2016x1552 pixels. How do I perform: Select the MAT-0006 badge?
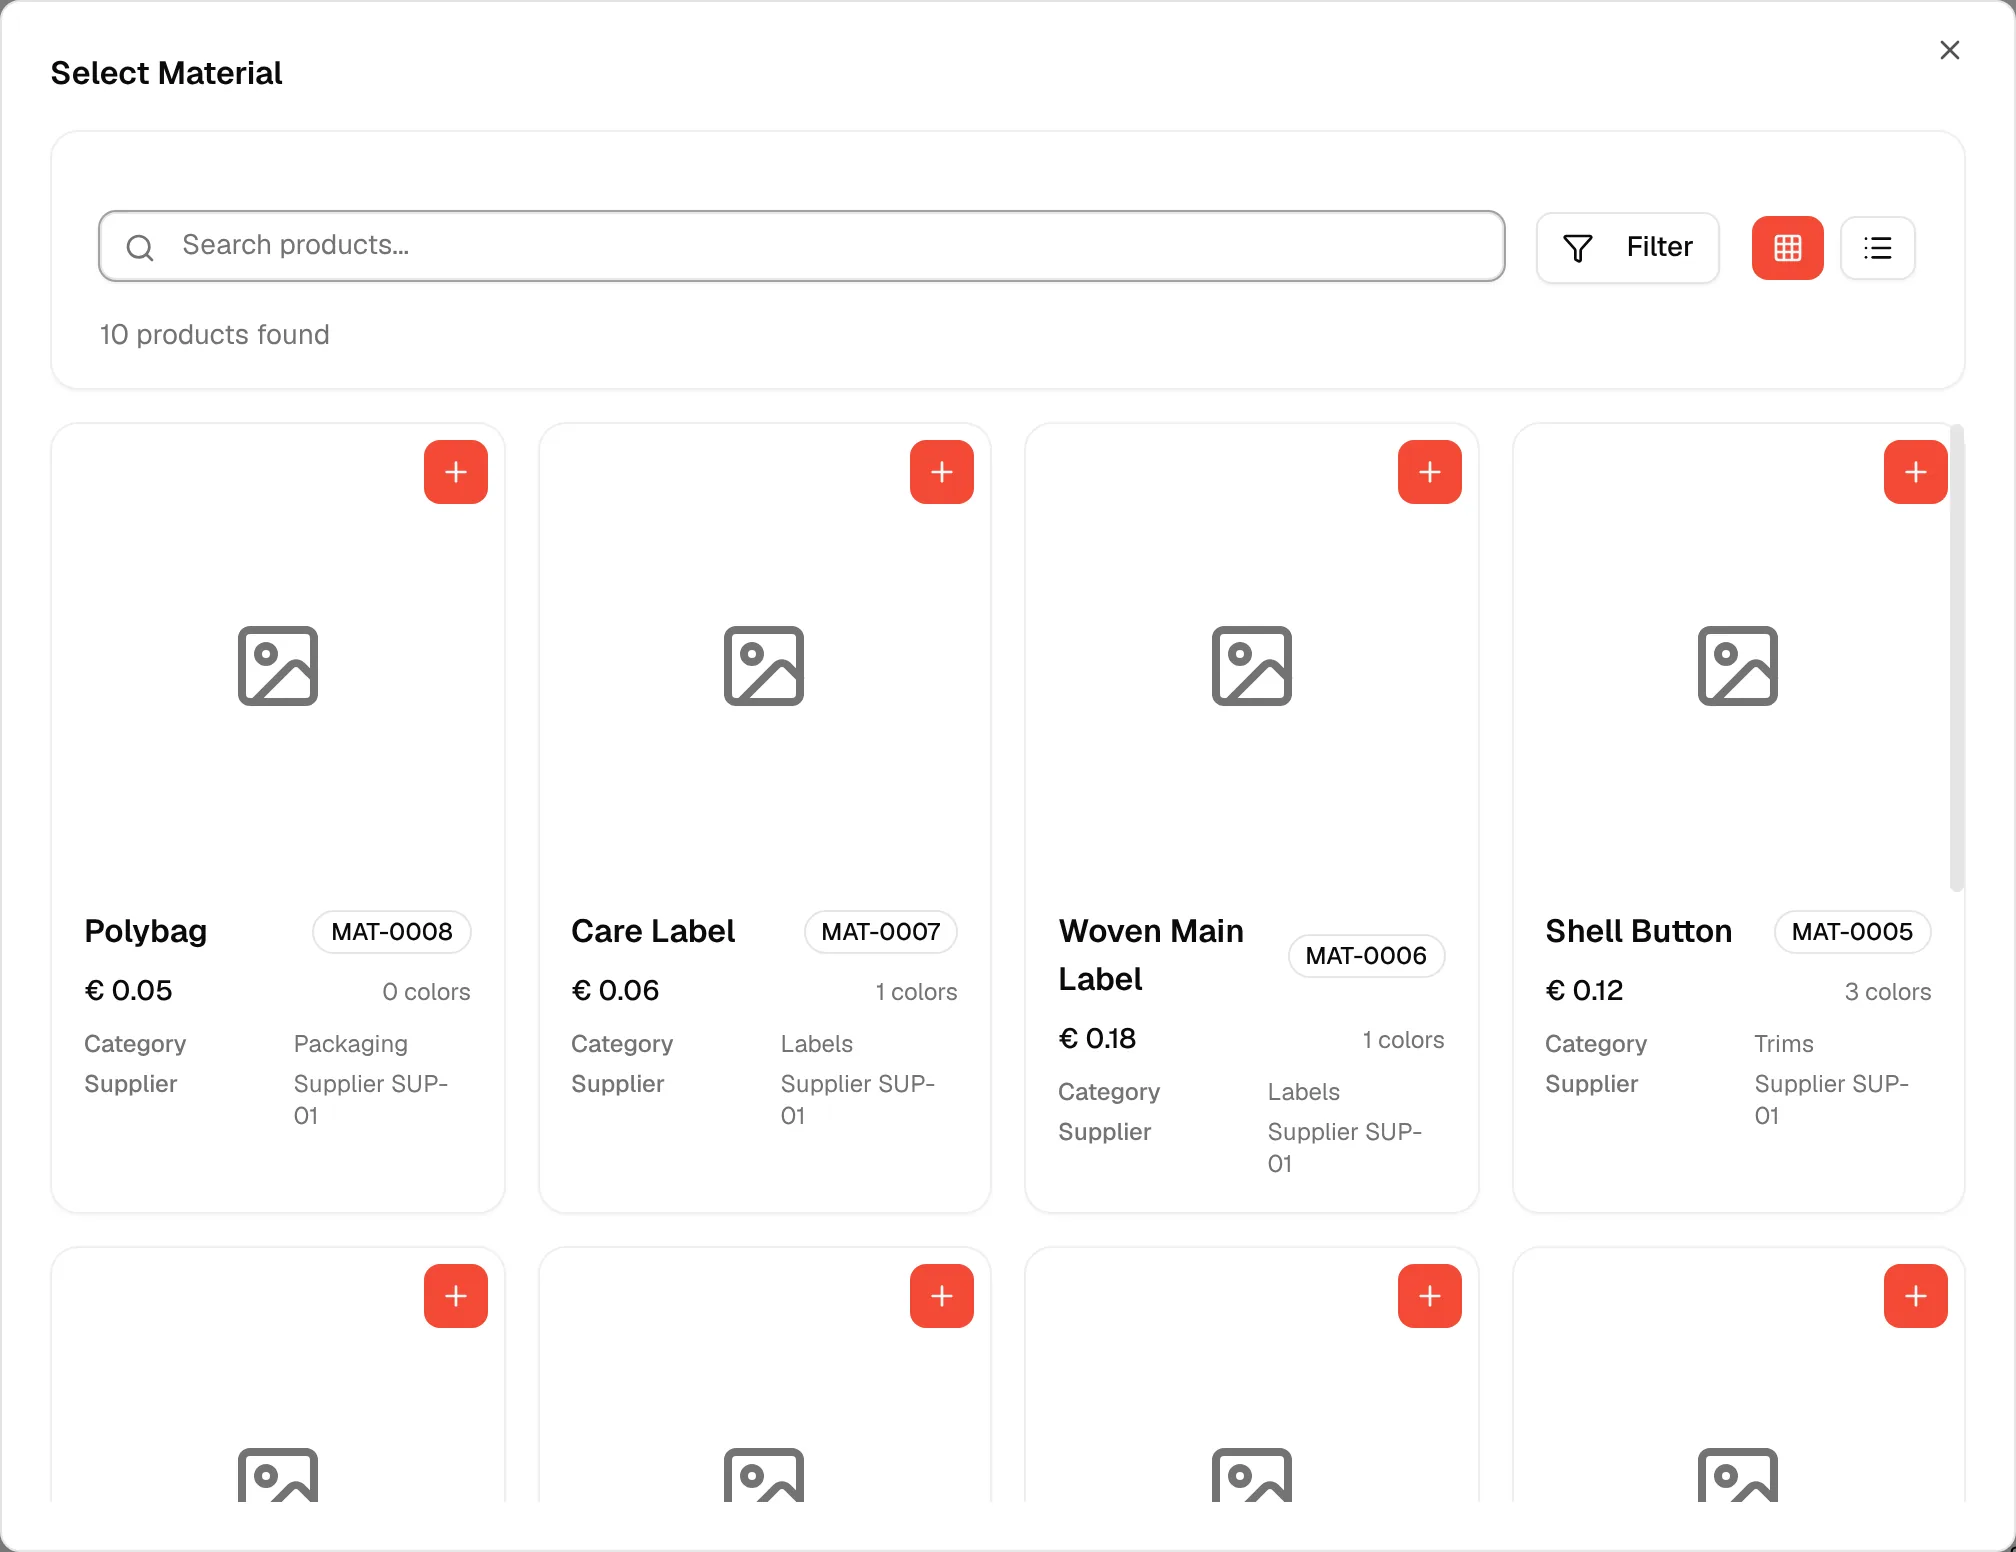[1366, 956]
